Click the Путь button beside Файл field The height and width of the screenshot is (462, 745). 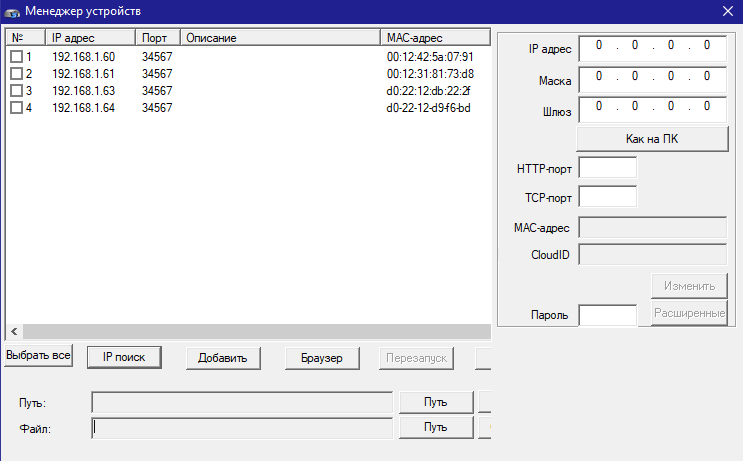(435, 428)
